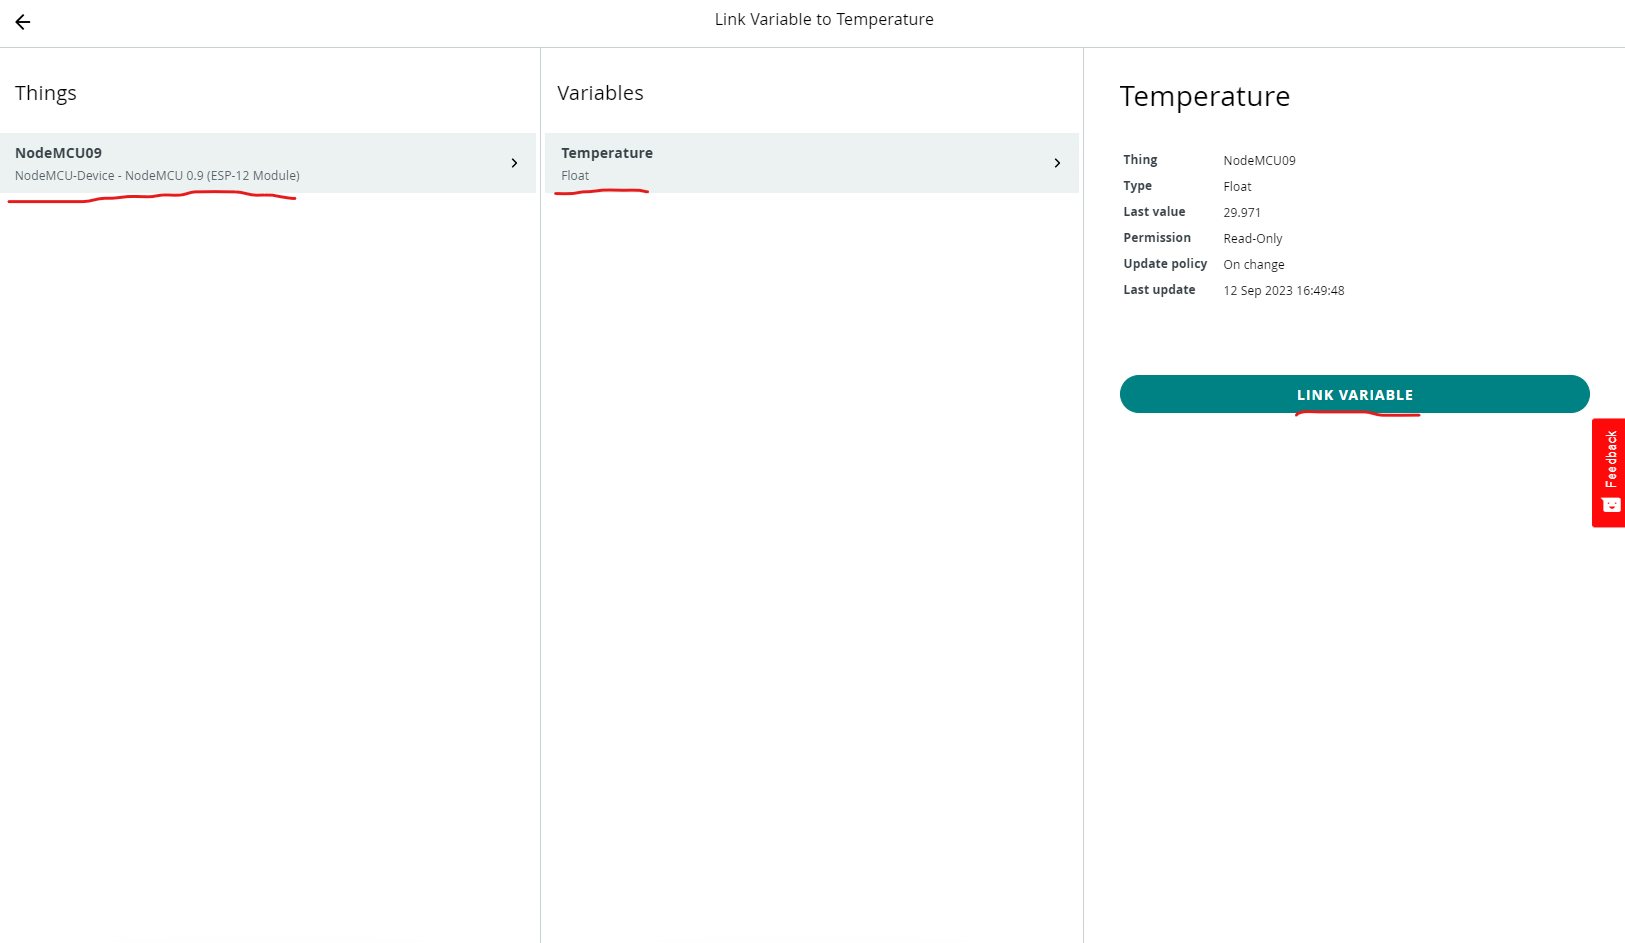The image size is (1625, 943).
Task: Click the Last update date 12 Sep 2023 16:49:48
Action: [1284, 290]
